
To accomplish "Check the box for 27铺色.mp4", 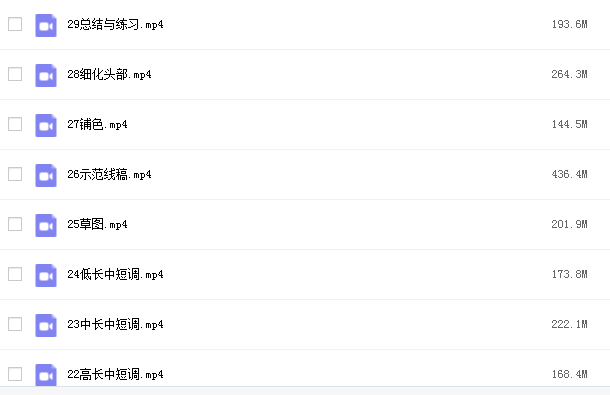I will [x=15, y=124].
